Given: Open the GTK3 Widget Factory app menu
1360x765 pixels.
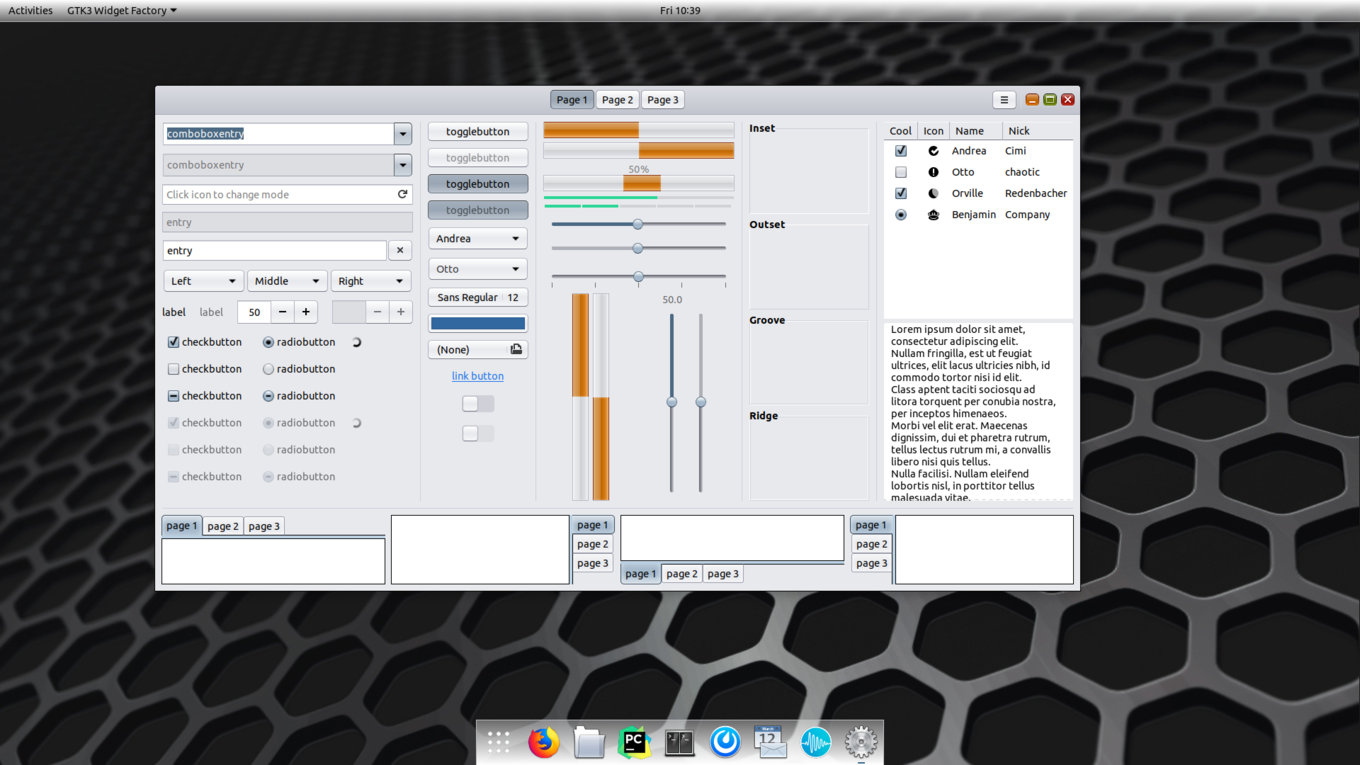Looking at the screenshot, I should 122,10.
